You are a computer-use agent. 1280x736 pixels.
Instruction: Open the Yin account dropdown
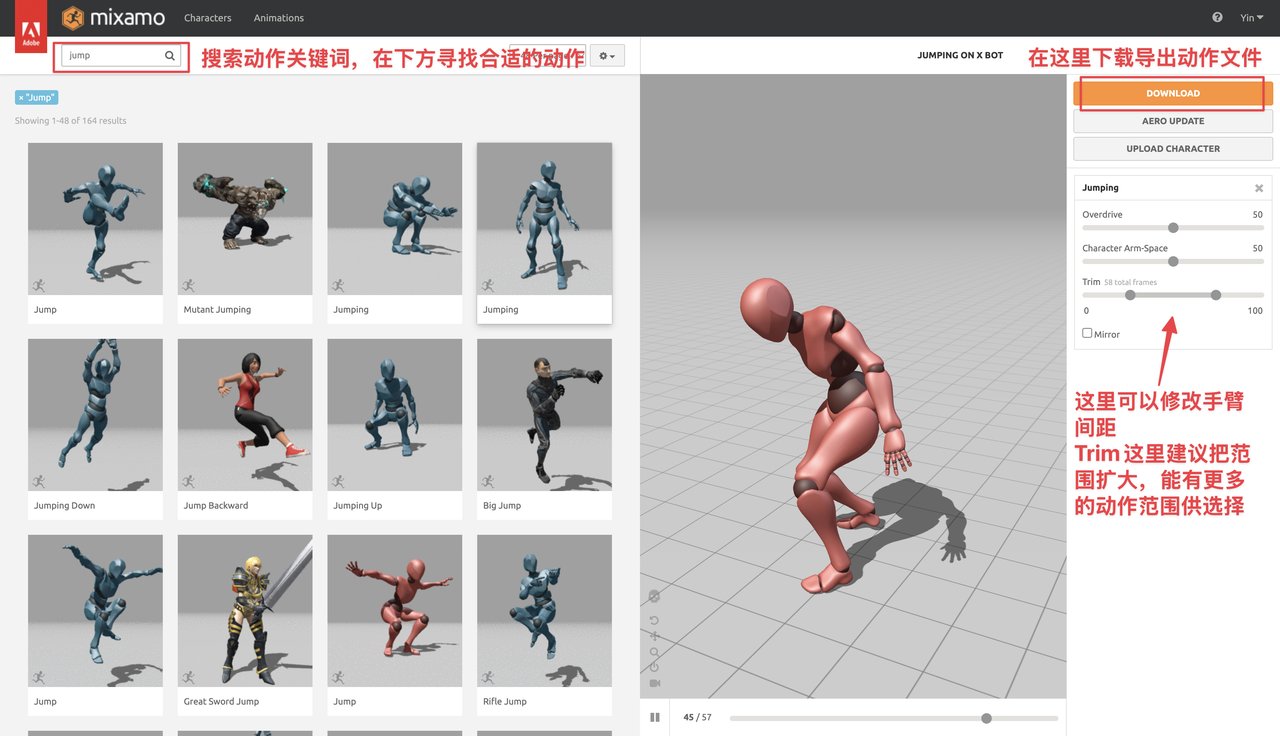tap(1252, 18)
